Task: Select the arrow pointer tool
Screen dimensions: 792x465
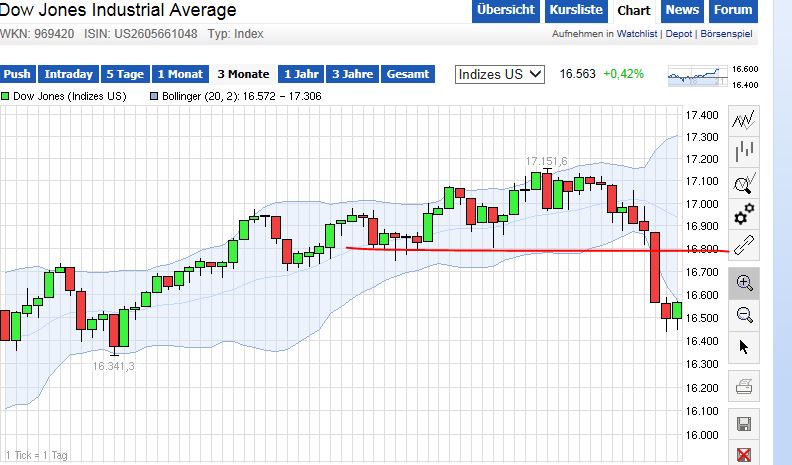Action: coord(744,347)
